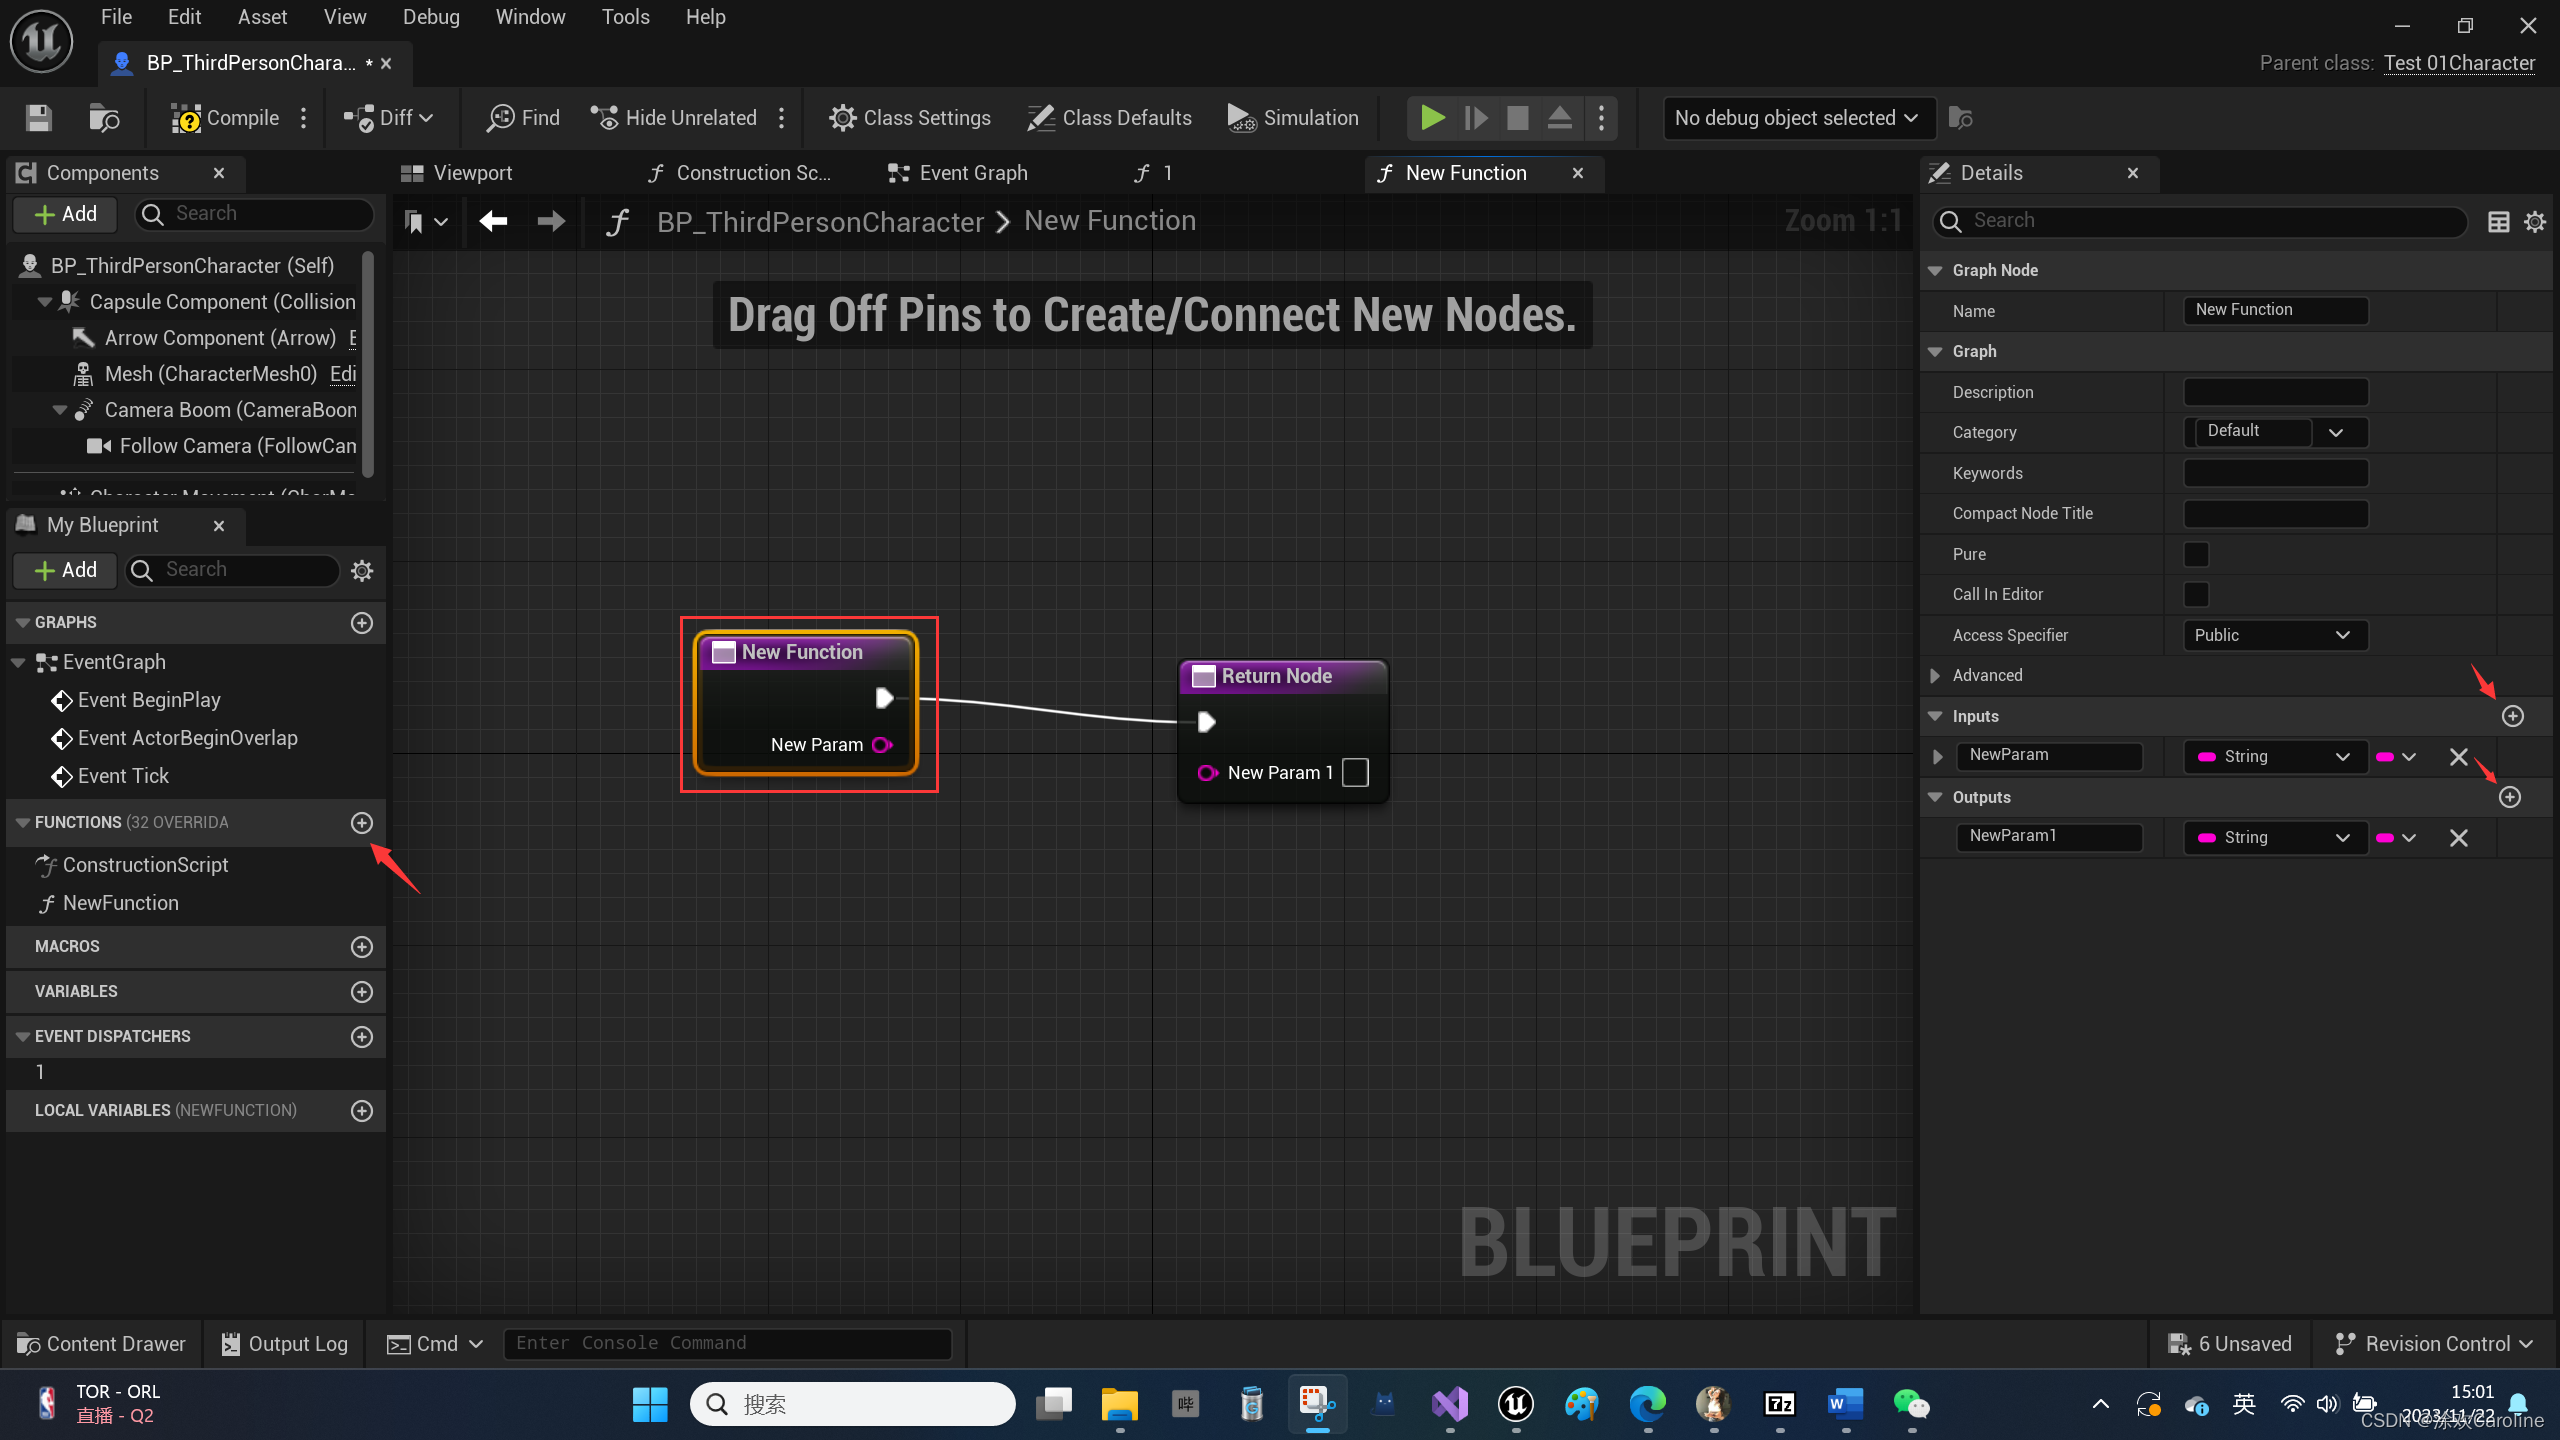The image size is (2560, 1440).
Task: Click the NewFunction item in functions list
Action: coord(120,902)
